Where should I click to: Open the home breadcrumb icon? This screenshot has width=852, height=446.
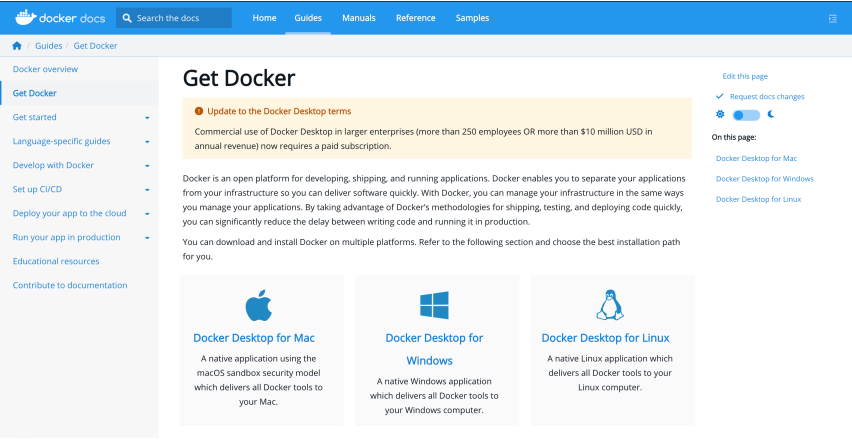[17, 46]
